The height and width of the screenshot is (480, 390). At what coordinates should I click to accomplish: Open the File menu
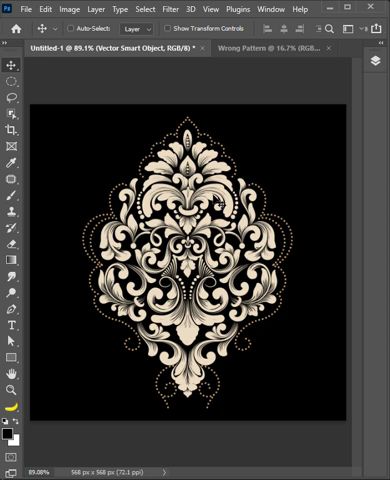26,9
